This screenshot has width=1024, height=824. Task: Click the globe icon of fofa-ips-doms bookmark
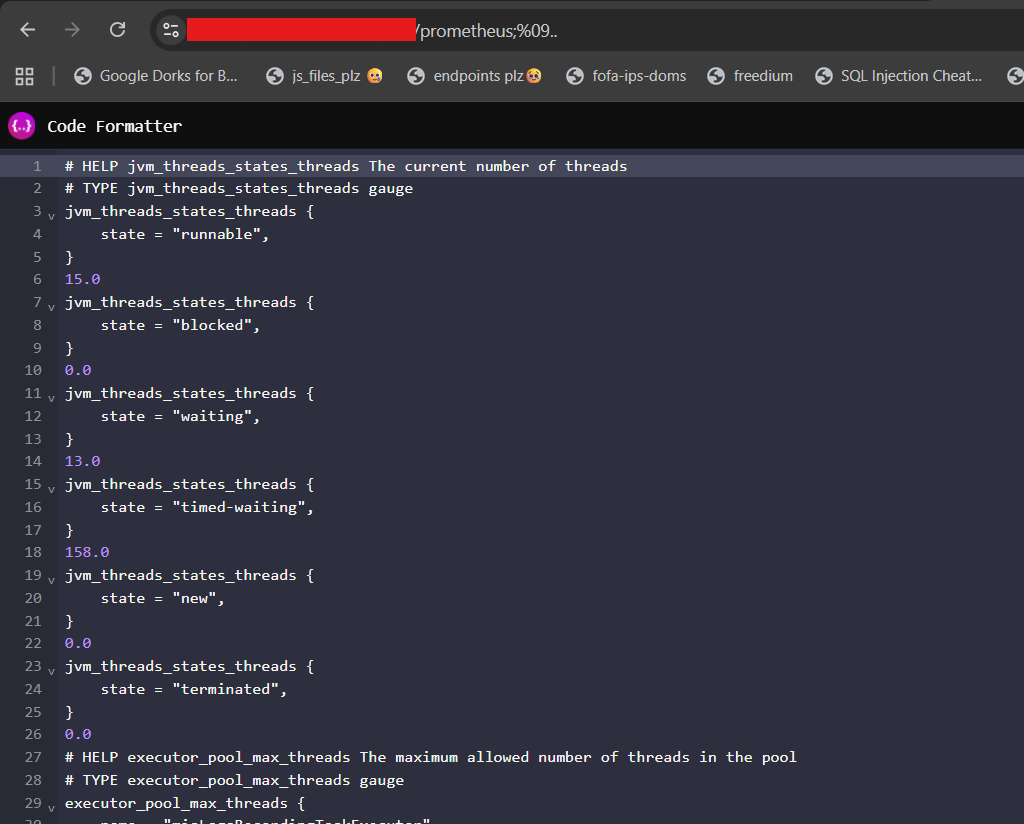[575, 76]
